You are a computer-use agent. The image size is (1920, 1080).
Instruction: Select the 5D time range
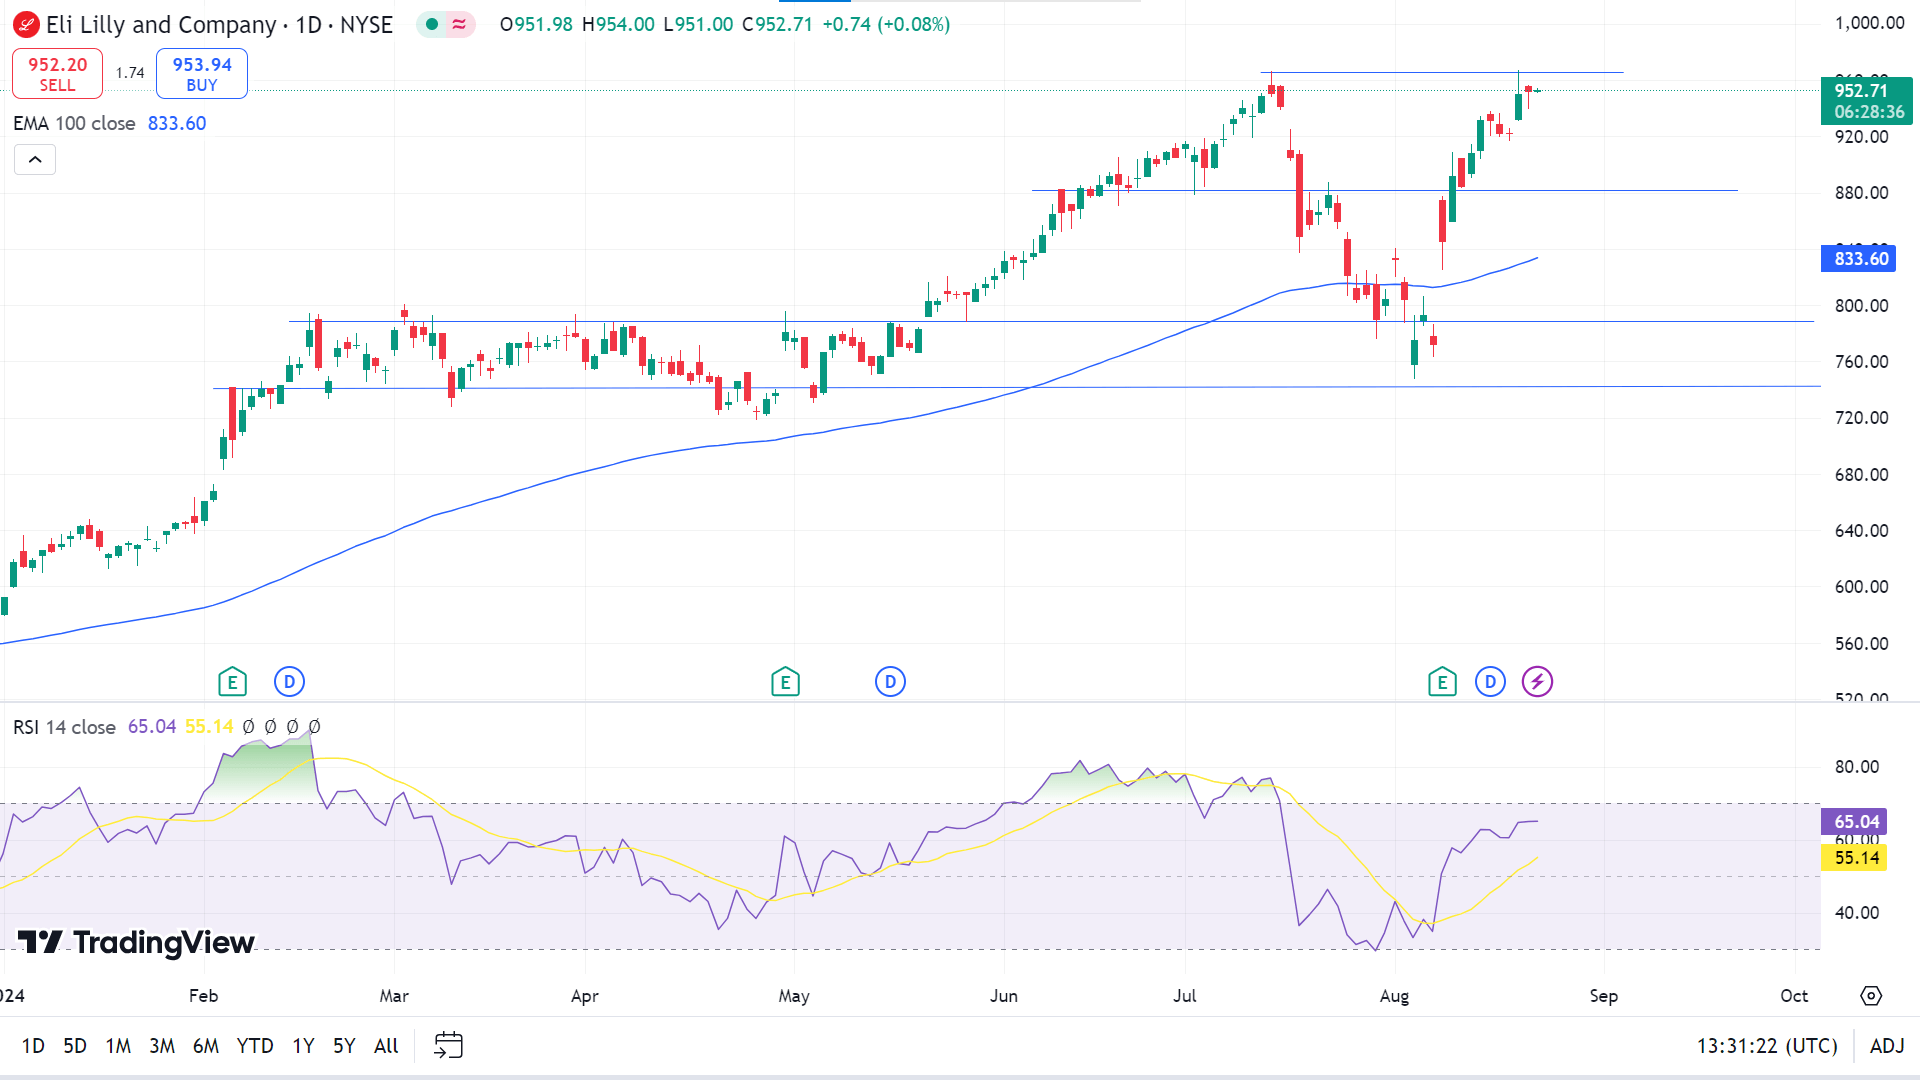[x=75, y=1046]
